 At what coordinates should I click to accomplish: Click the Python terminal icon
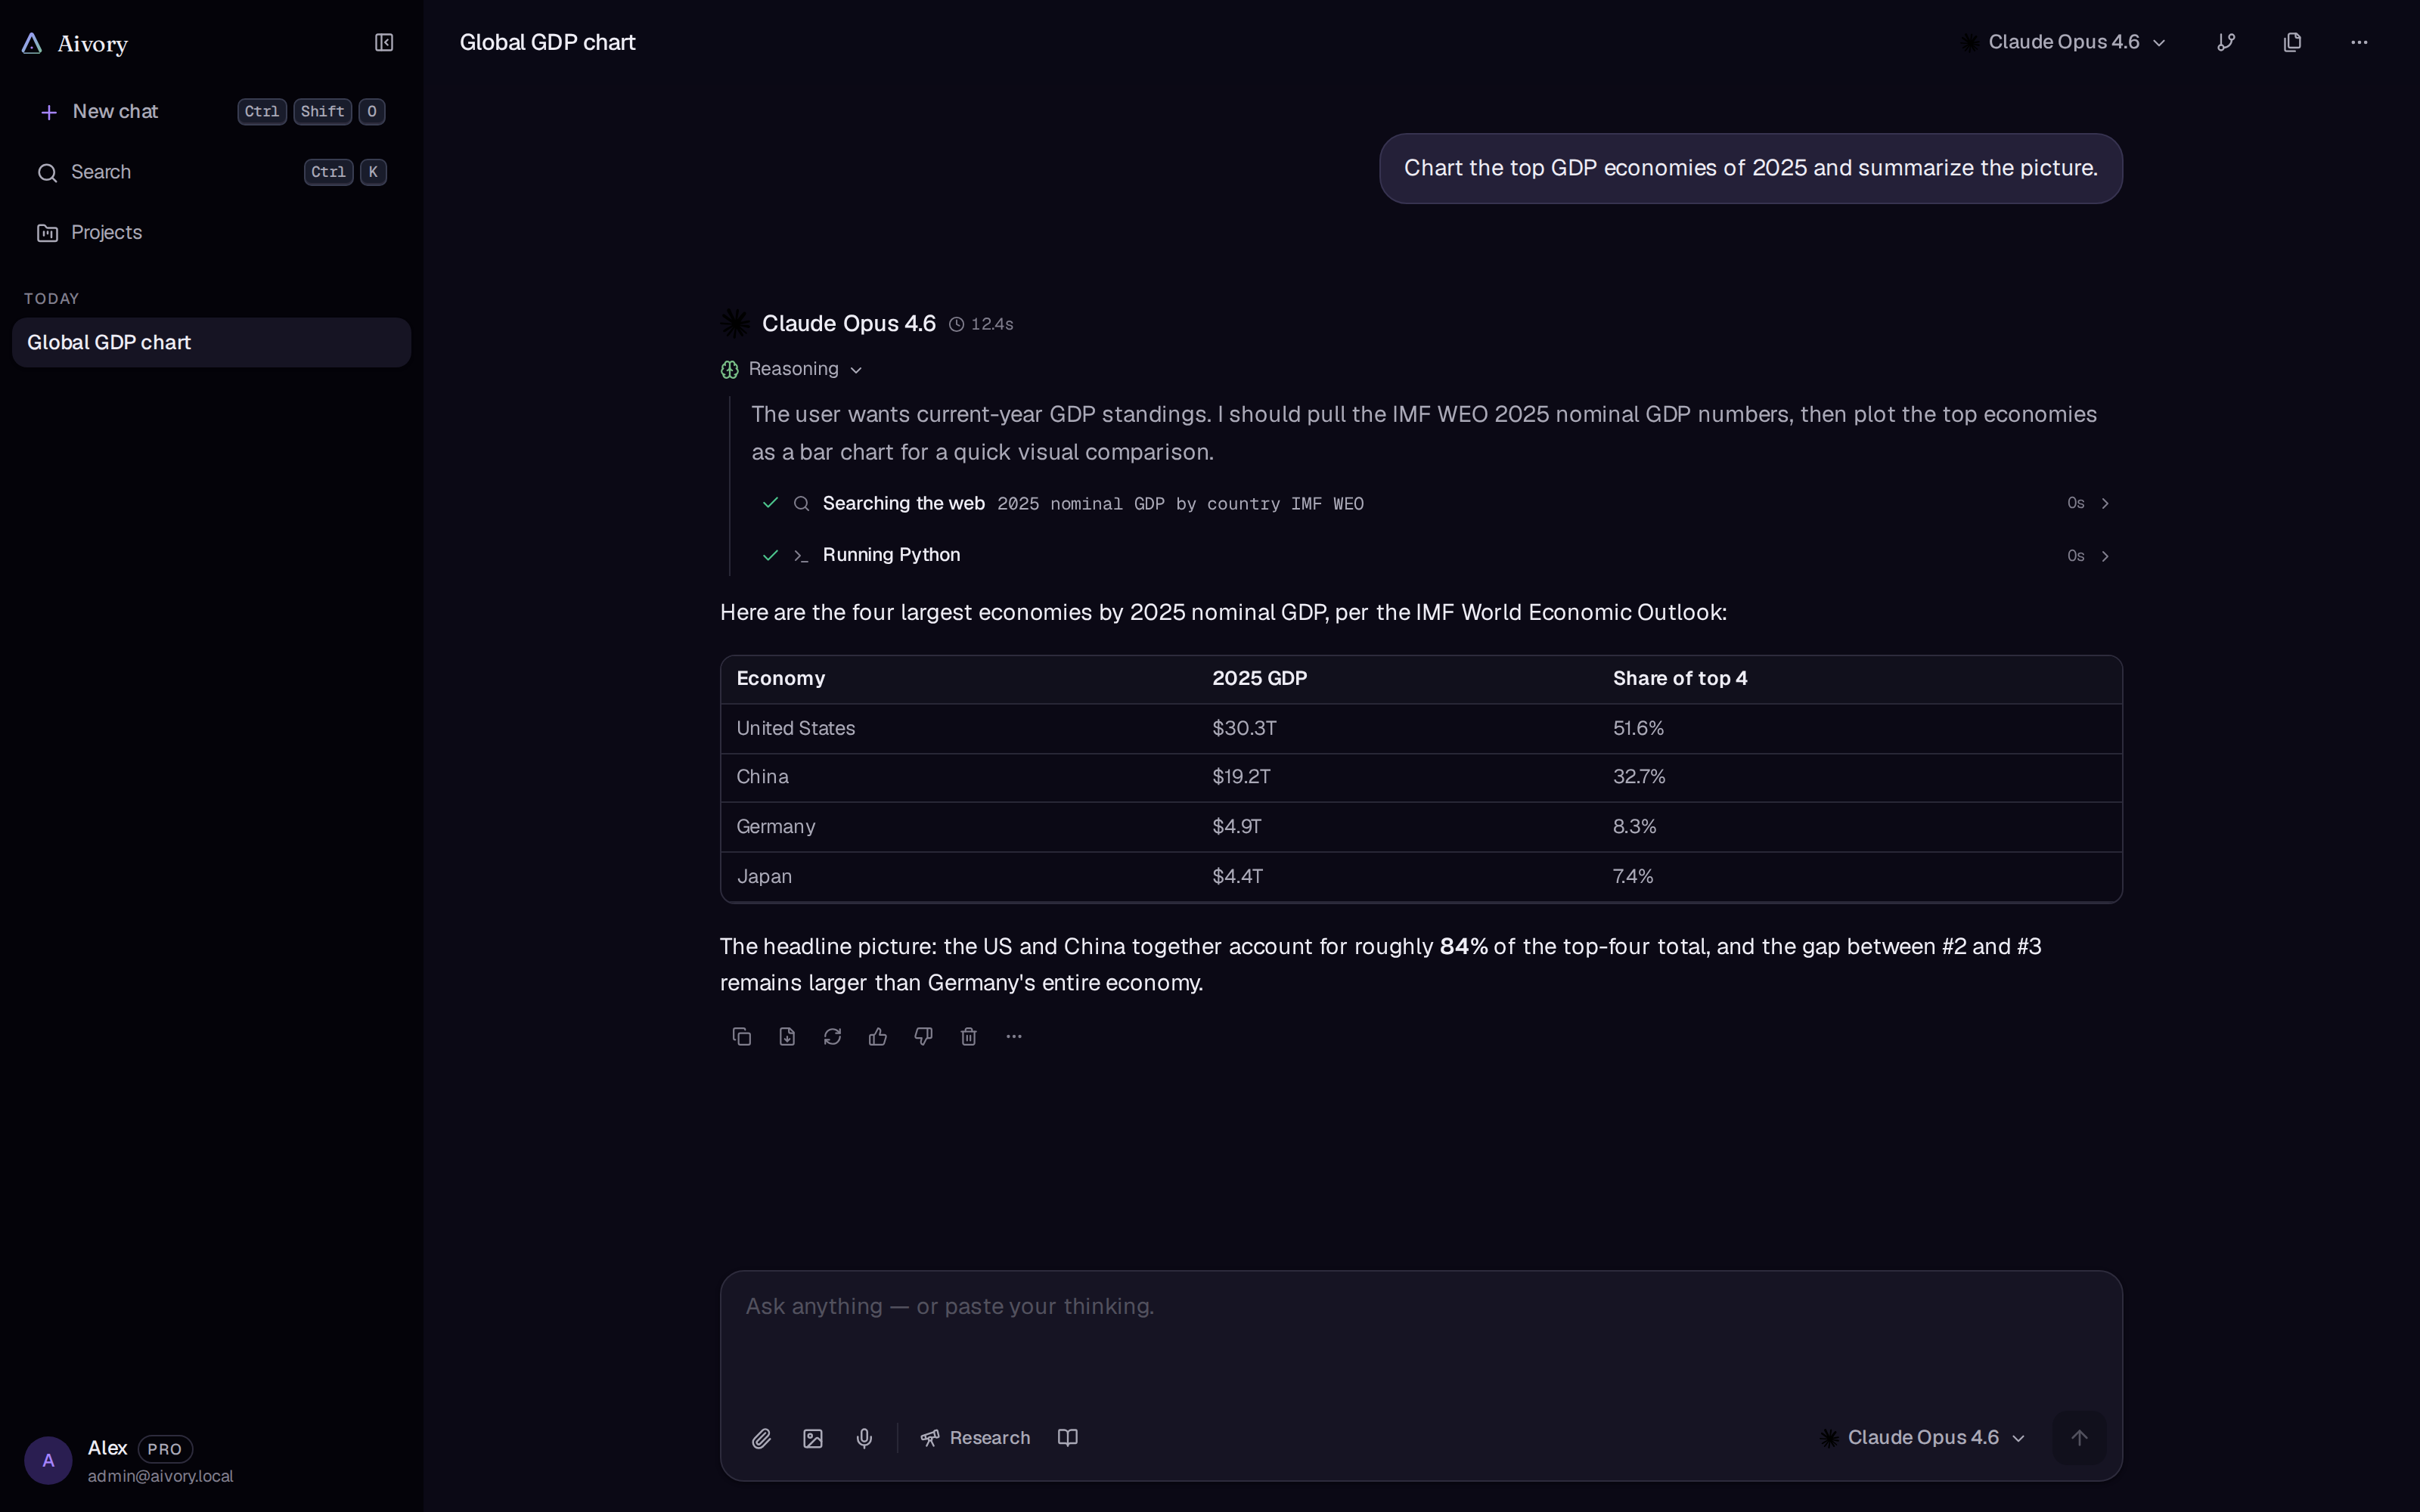[x=801, y=555]
